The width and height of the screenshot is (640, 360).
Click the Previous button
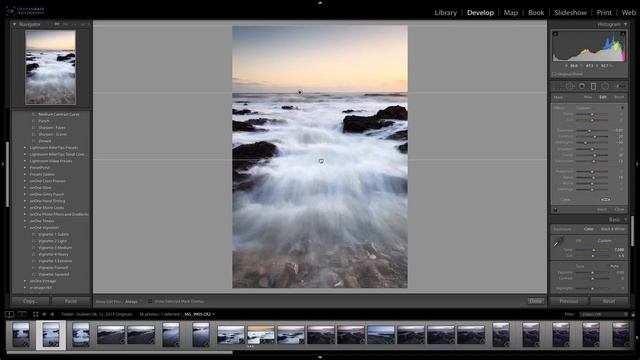click(x=569, y=301)
